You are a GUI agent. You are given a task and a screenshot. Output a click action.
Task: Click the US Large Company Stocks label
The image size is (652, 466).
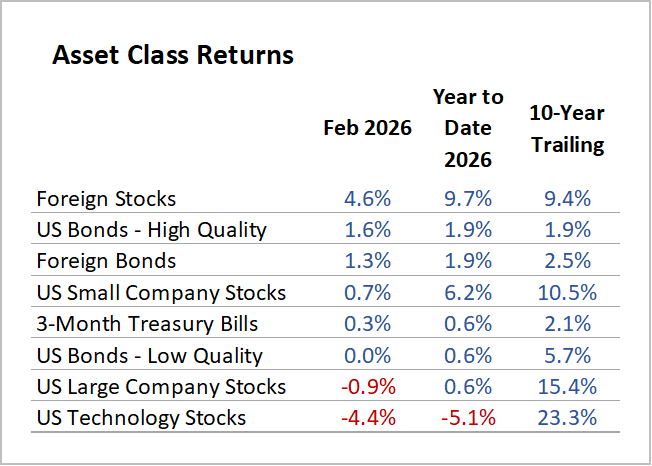[160, 386]
